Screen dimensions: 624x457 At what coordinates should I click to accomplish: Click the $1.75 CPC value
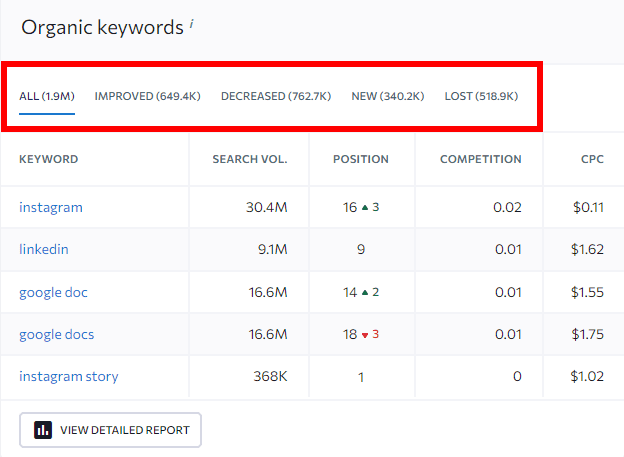[587, 334]
